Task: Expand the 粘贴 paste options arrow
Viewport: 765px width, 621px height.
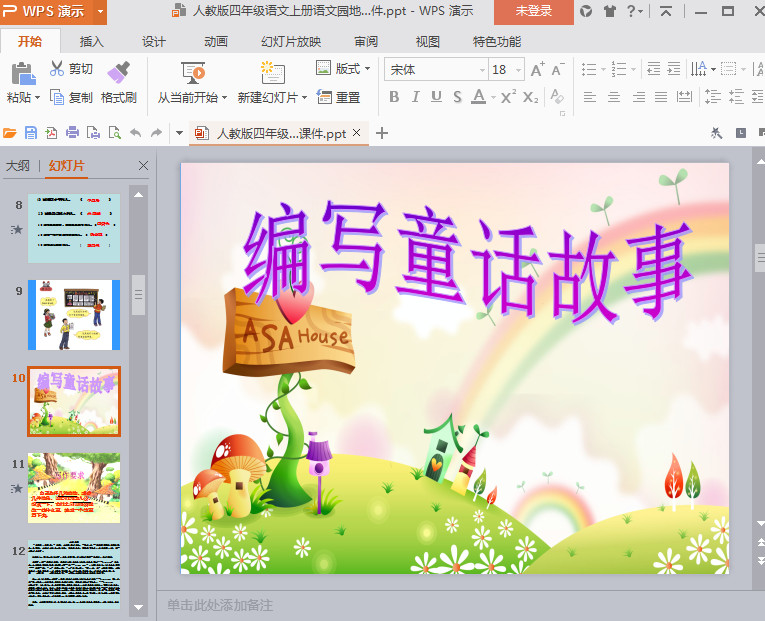Action: tap(37, 98)
